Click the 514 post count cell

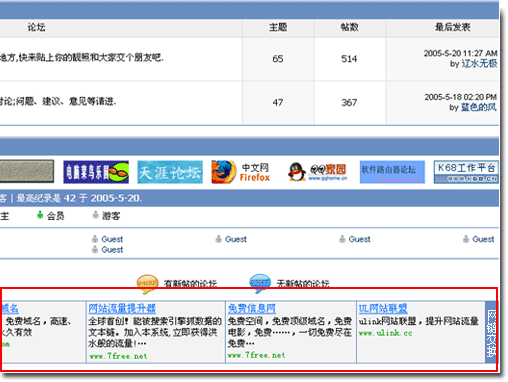(x=349, y=59)
